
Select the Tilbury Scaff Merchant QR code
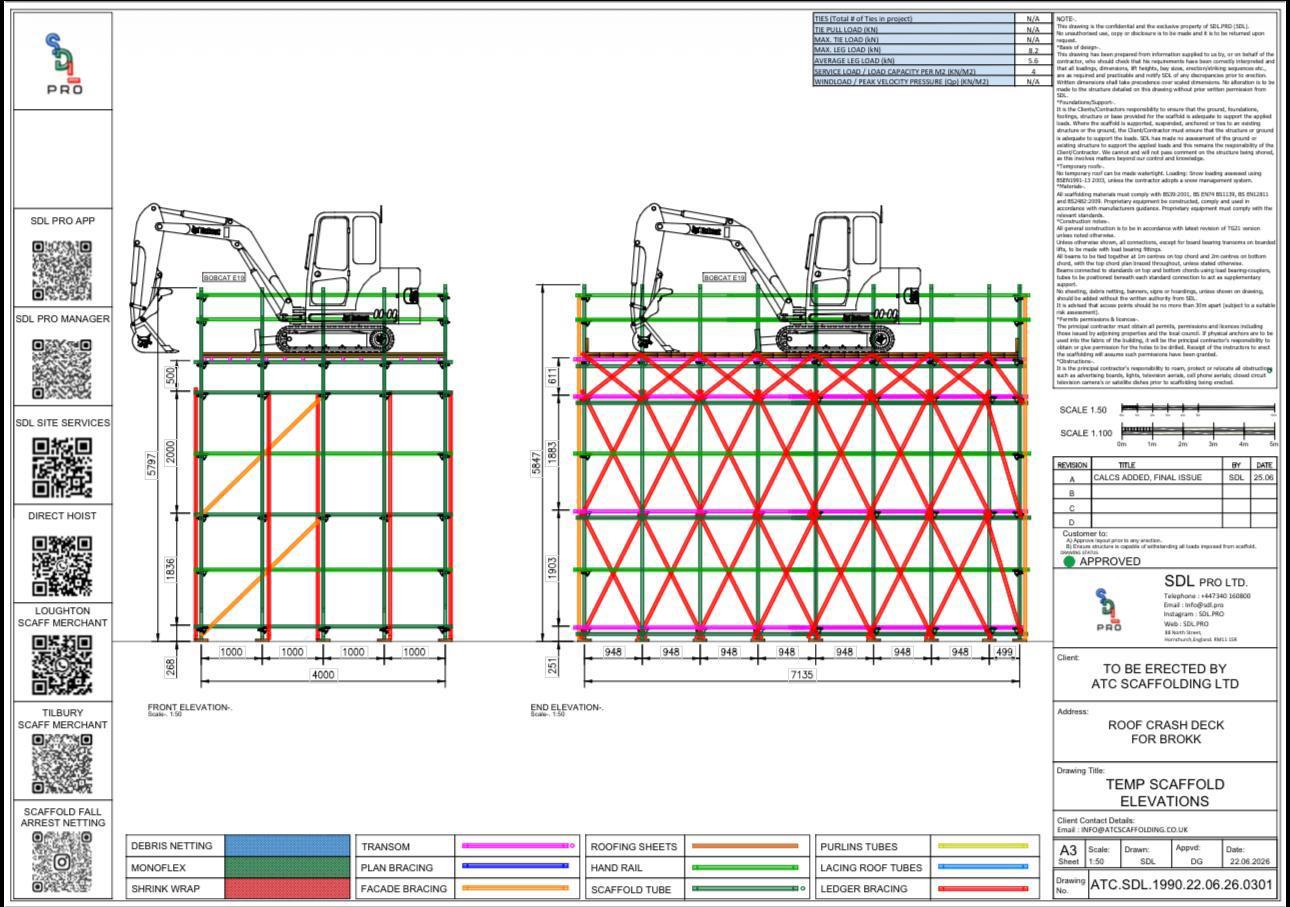point(62,764)
